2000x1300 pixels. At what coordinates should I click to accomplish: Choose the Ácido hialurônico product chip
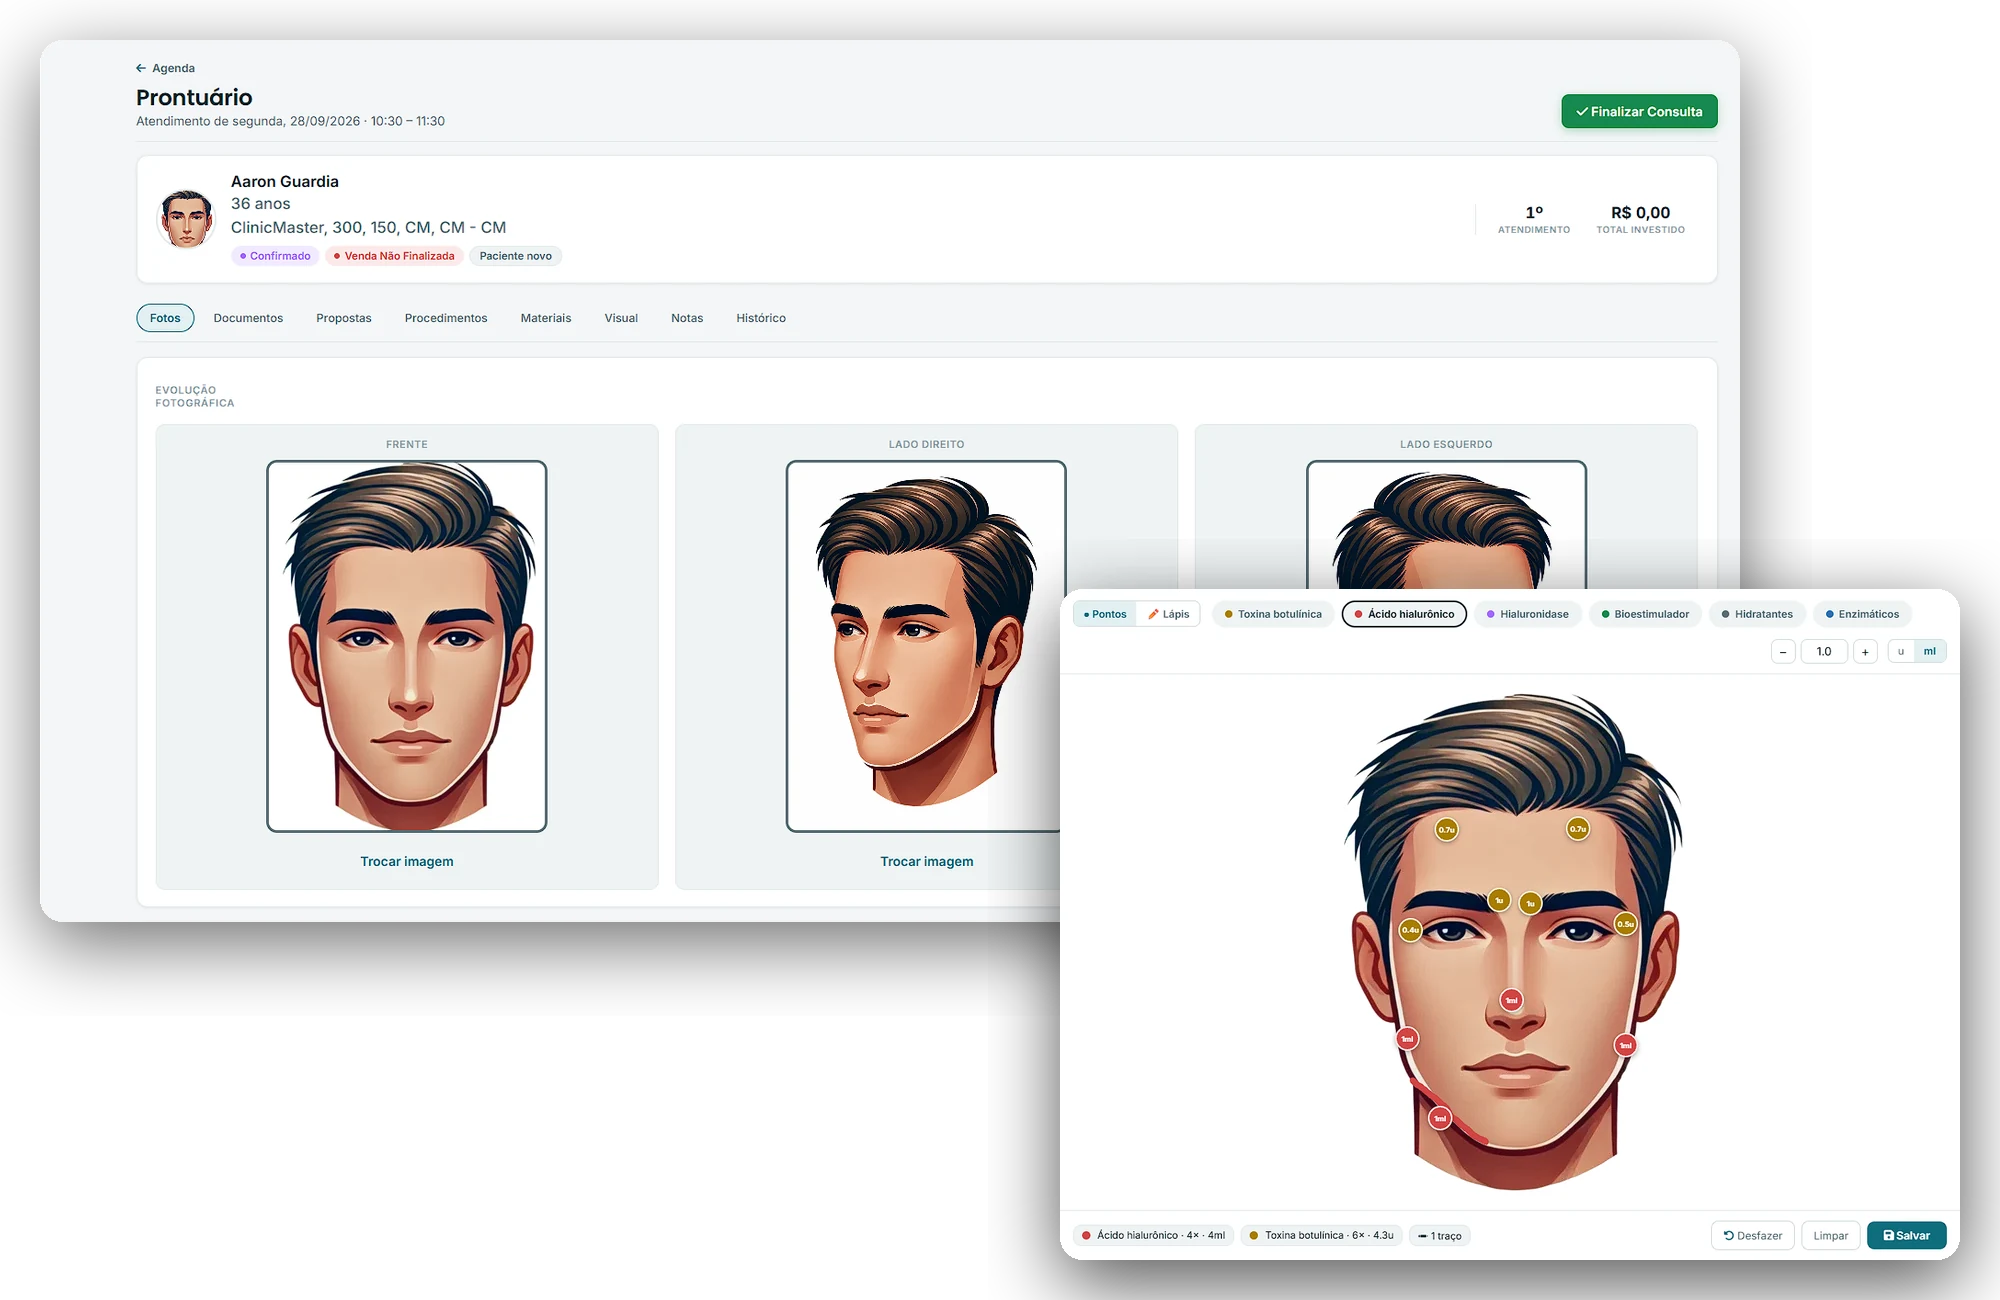coord(1404,614)
